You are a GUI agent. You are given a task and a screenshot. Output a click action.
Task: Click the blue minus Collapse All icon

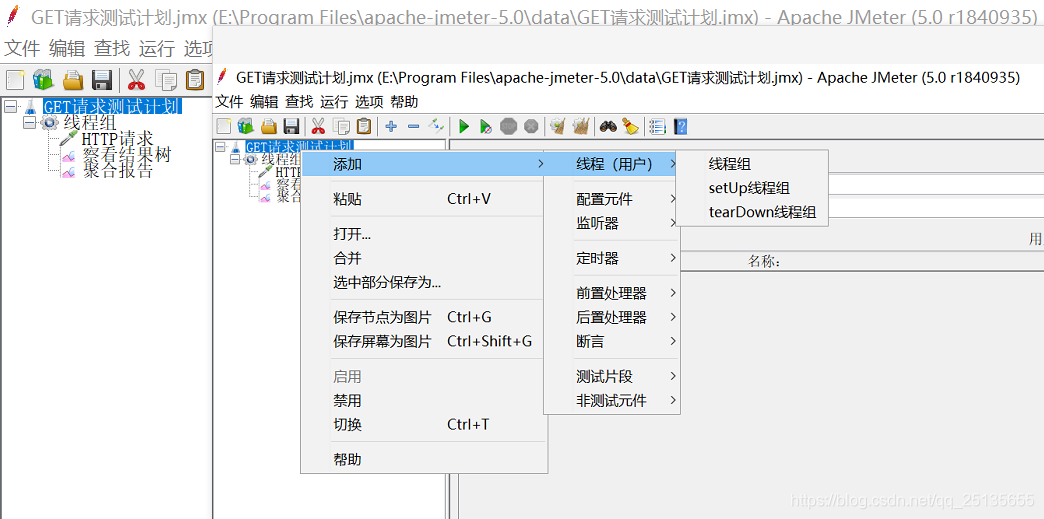pyautogui.click(x=413, y=126)
